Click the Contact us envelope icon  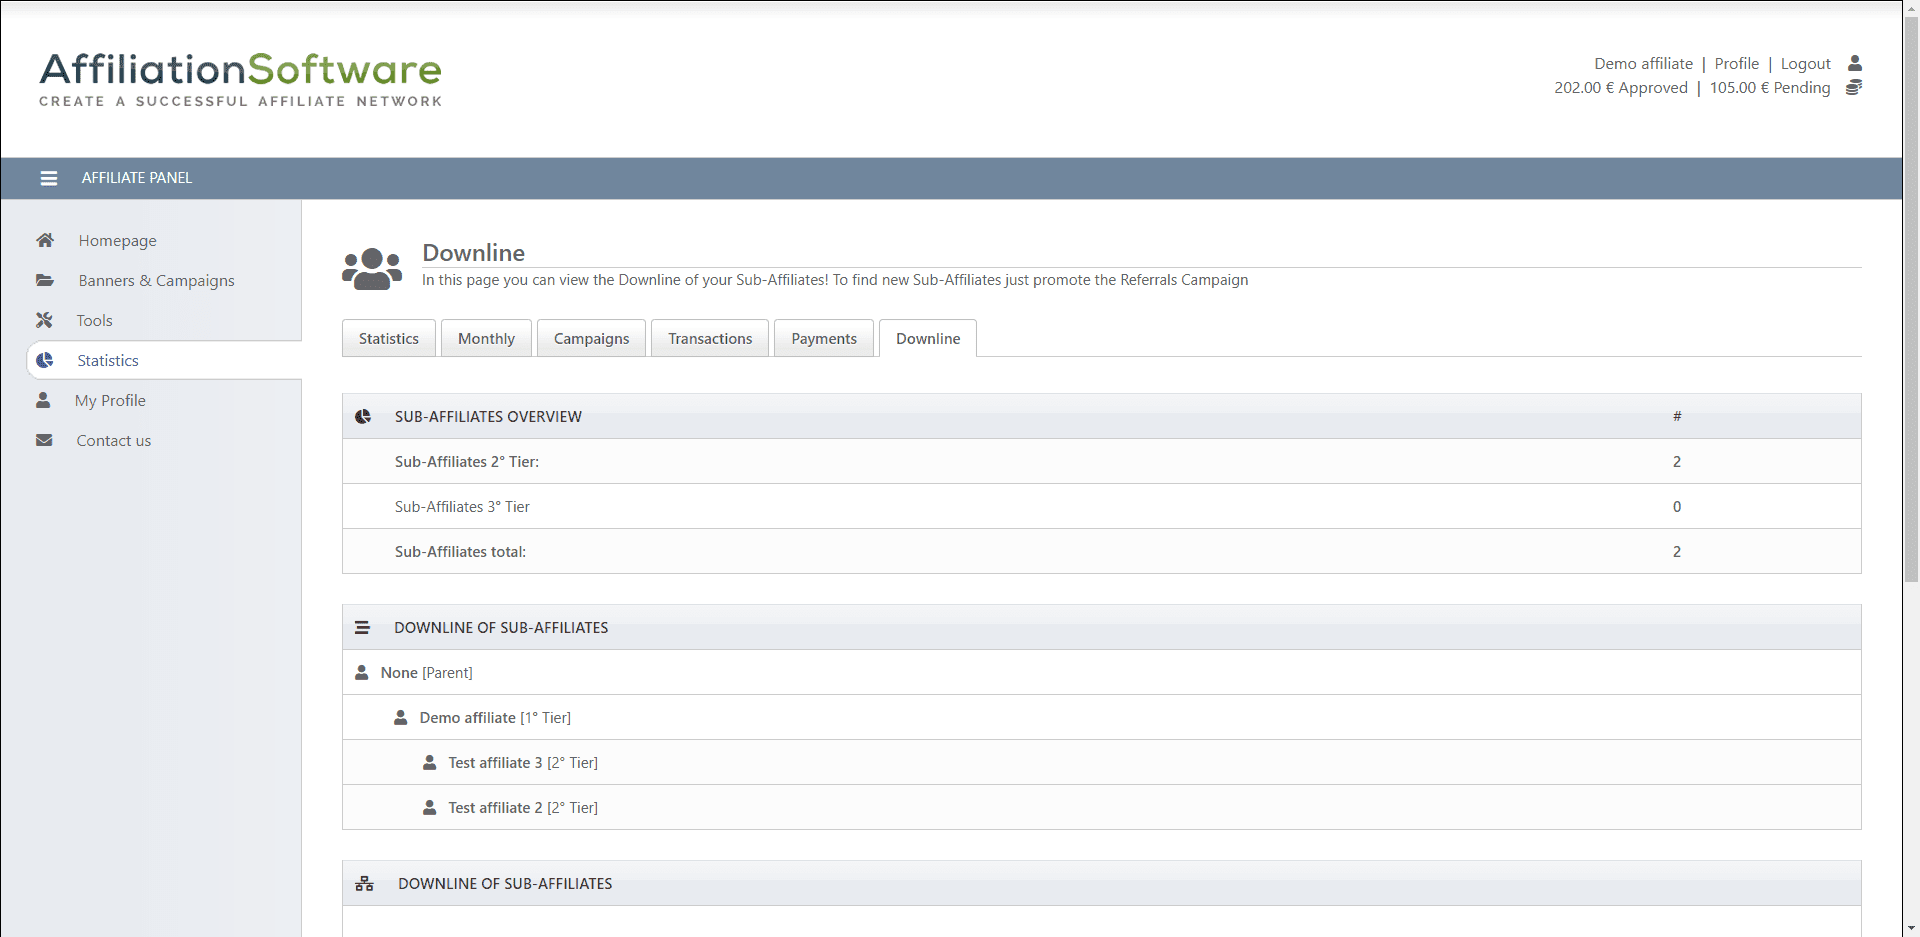[x=44, y=440]
